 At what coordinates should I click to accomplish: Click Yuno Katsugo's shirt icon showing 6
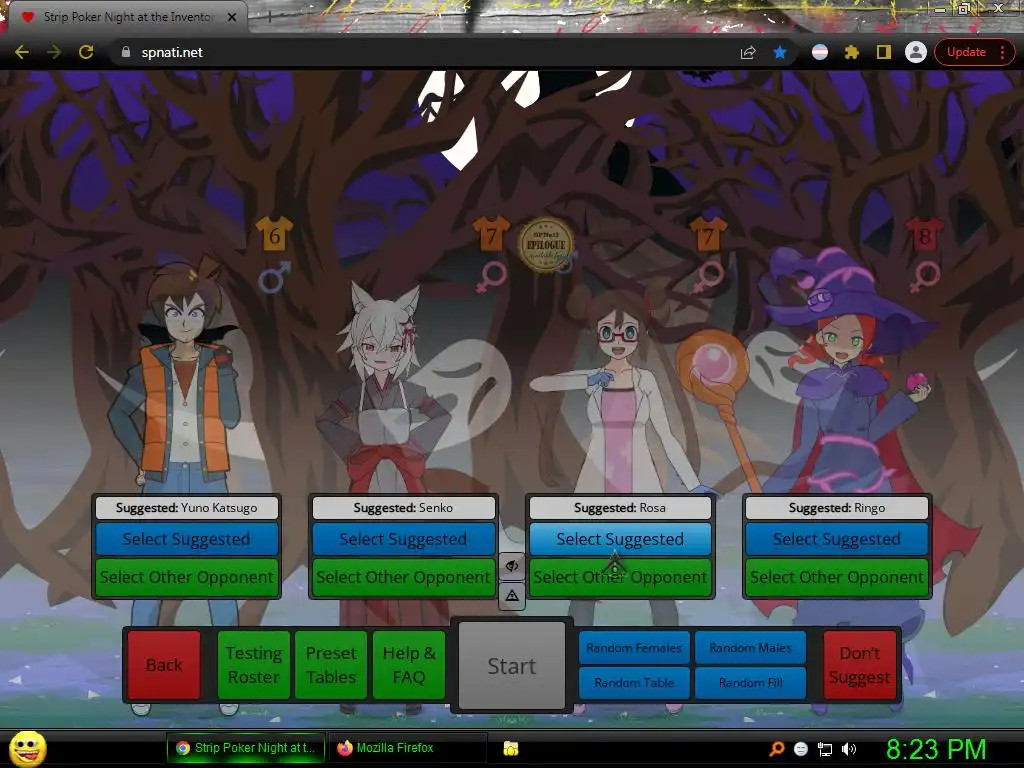pyautogui.click(x=274, y=234)
